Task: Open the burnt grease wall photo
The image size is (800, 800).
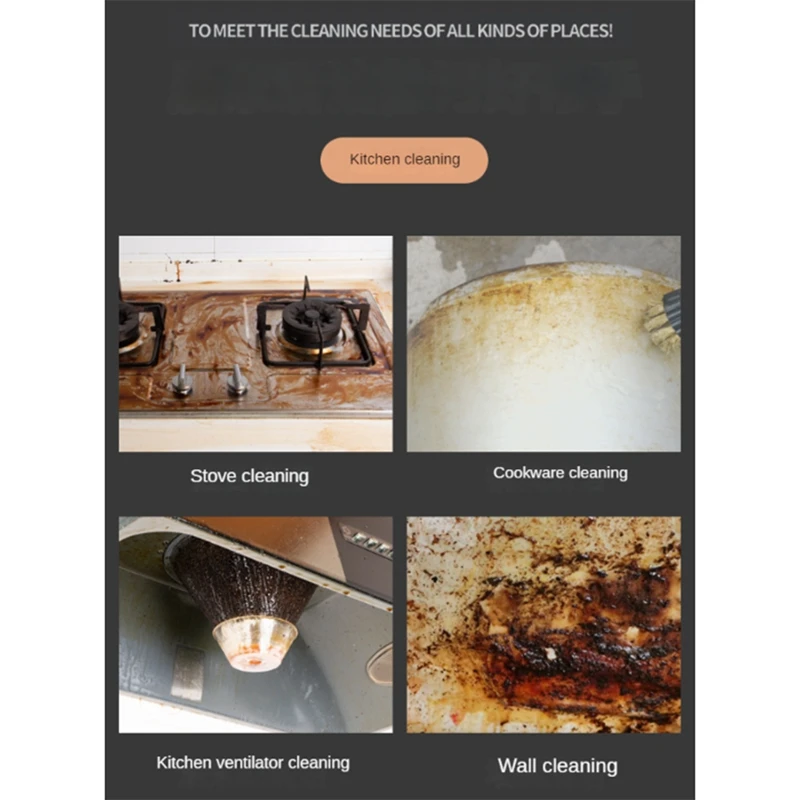Action: [x=543, y=624]
